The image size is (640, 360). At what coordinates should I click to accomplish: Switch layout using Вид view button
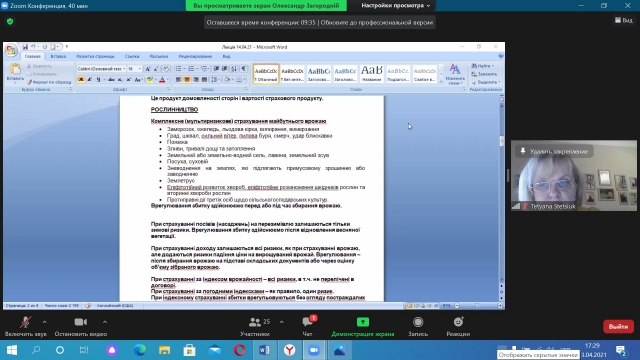coord(624,20)
